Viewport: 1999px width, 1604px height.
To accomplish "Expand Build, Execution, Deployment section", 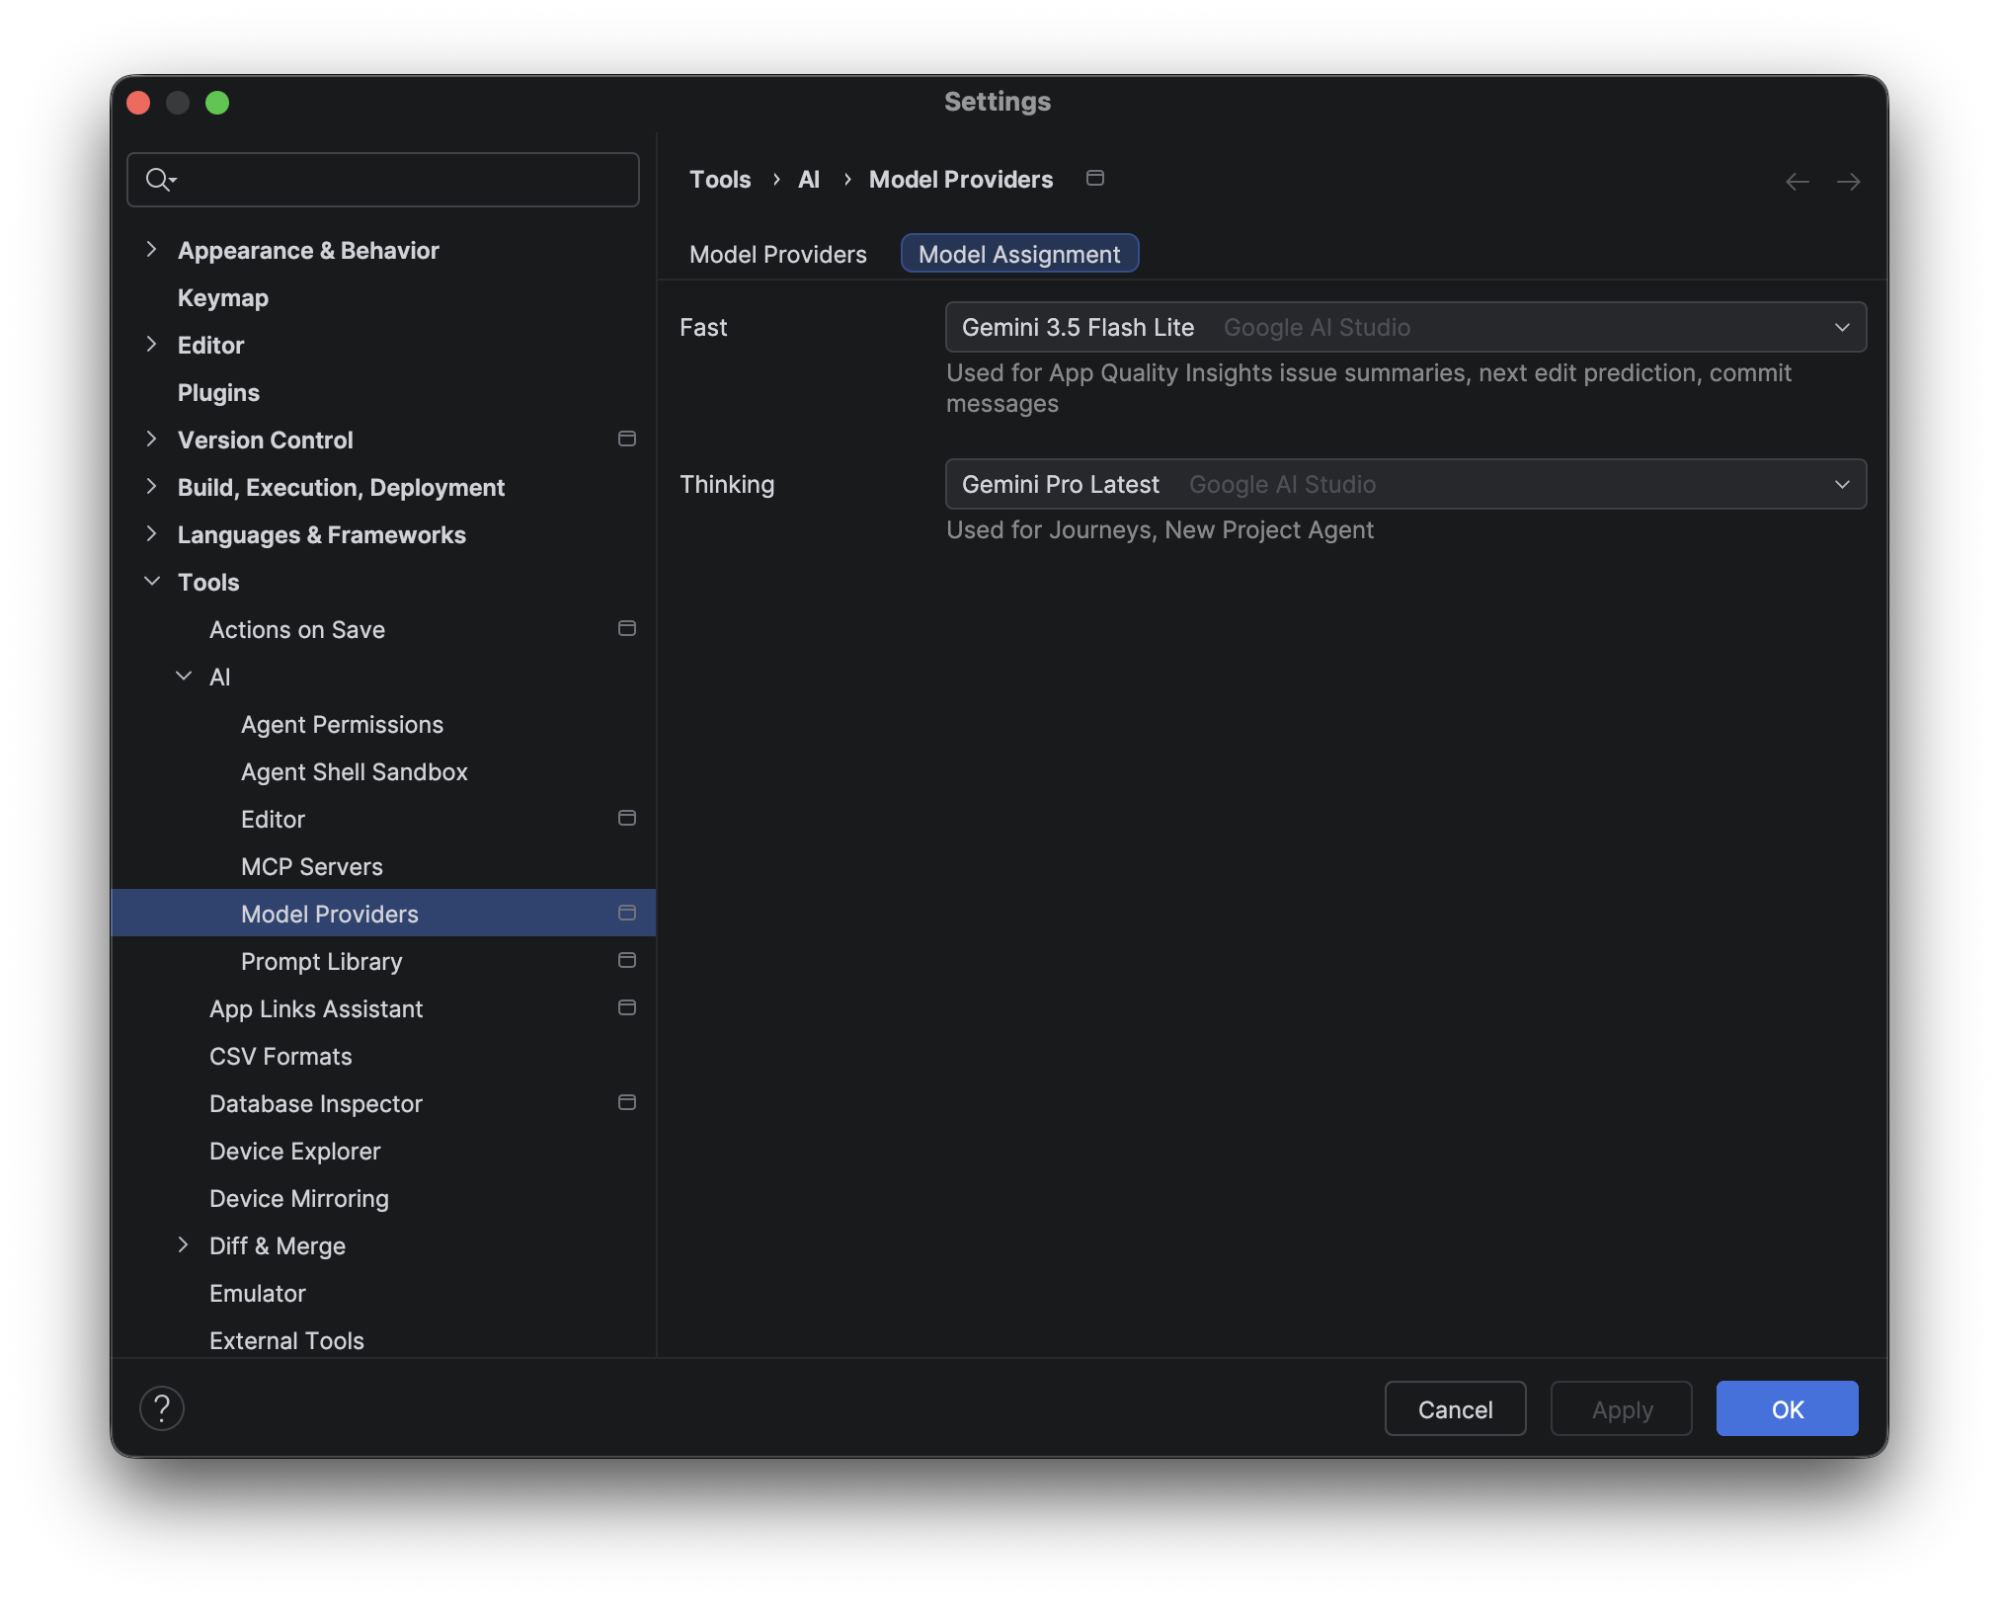I will (x=151, y=486).
